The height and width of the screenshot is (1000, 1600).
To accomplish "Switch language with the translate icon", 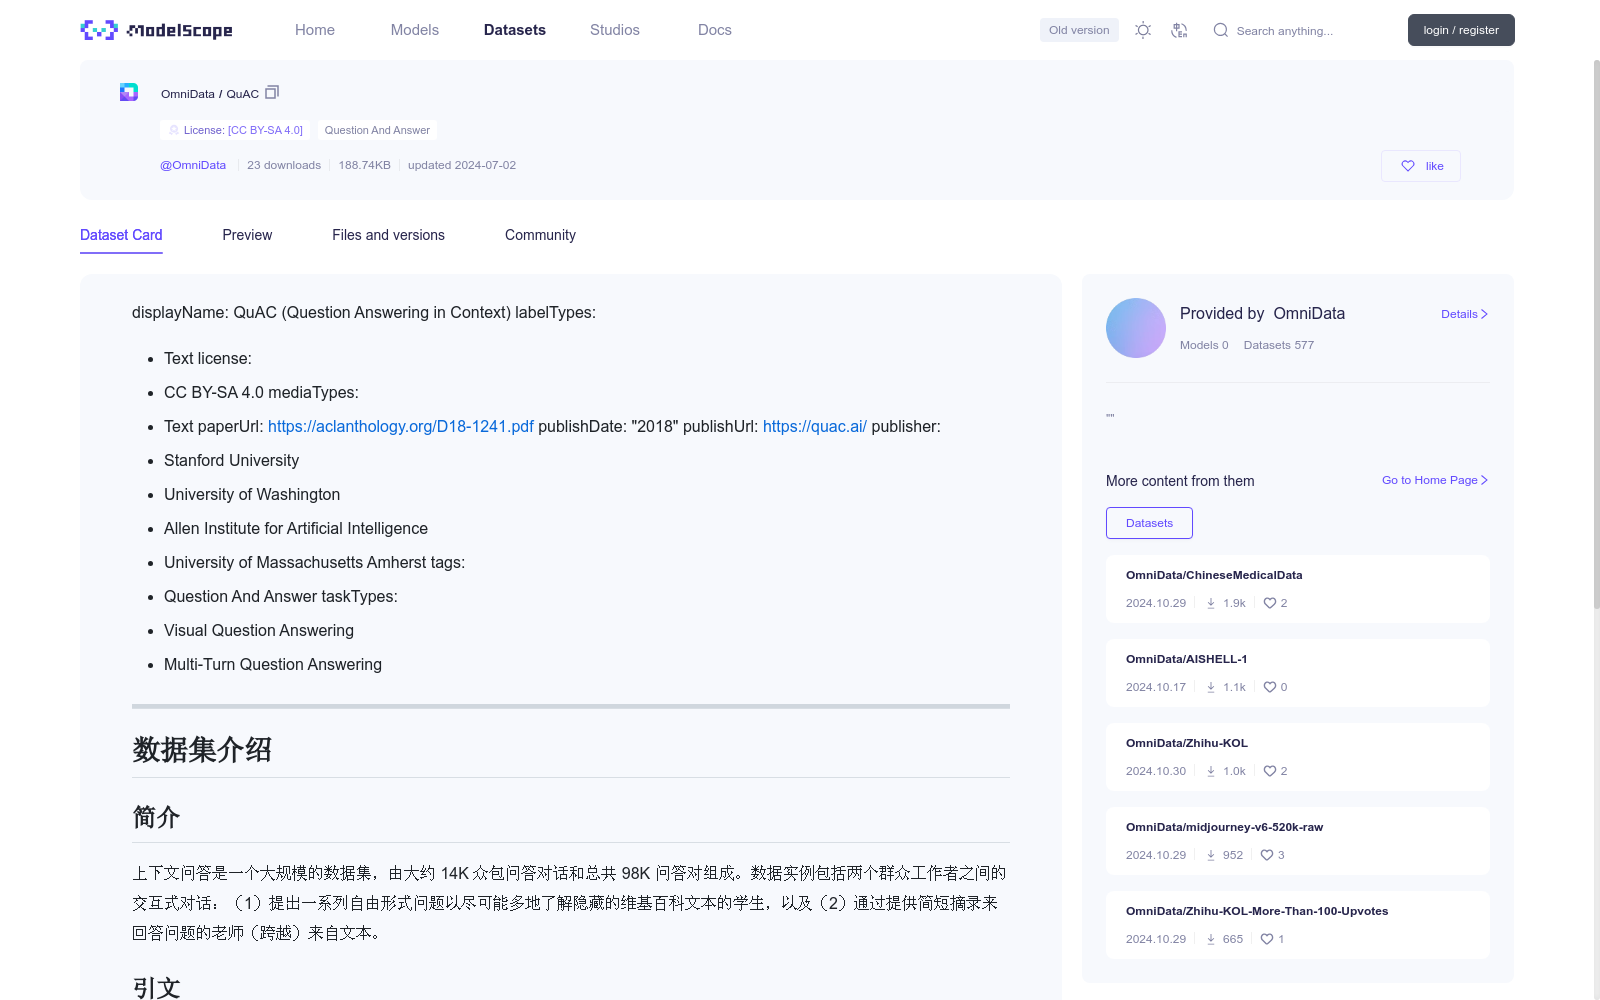I will tap(1180, 30).
